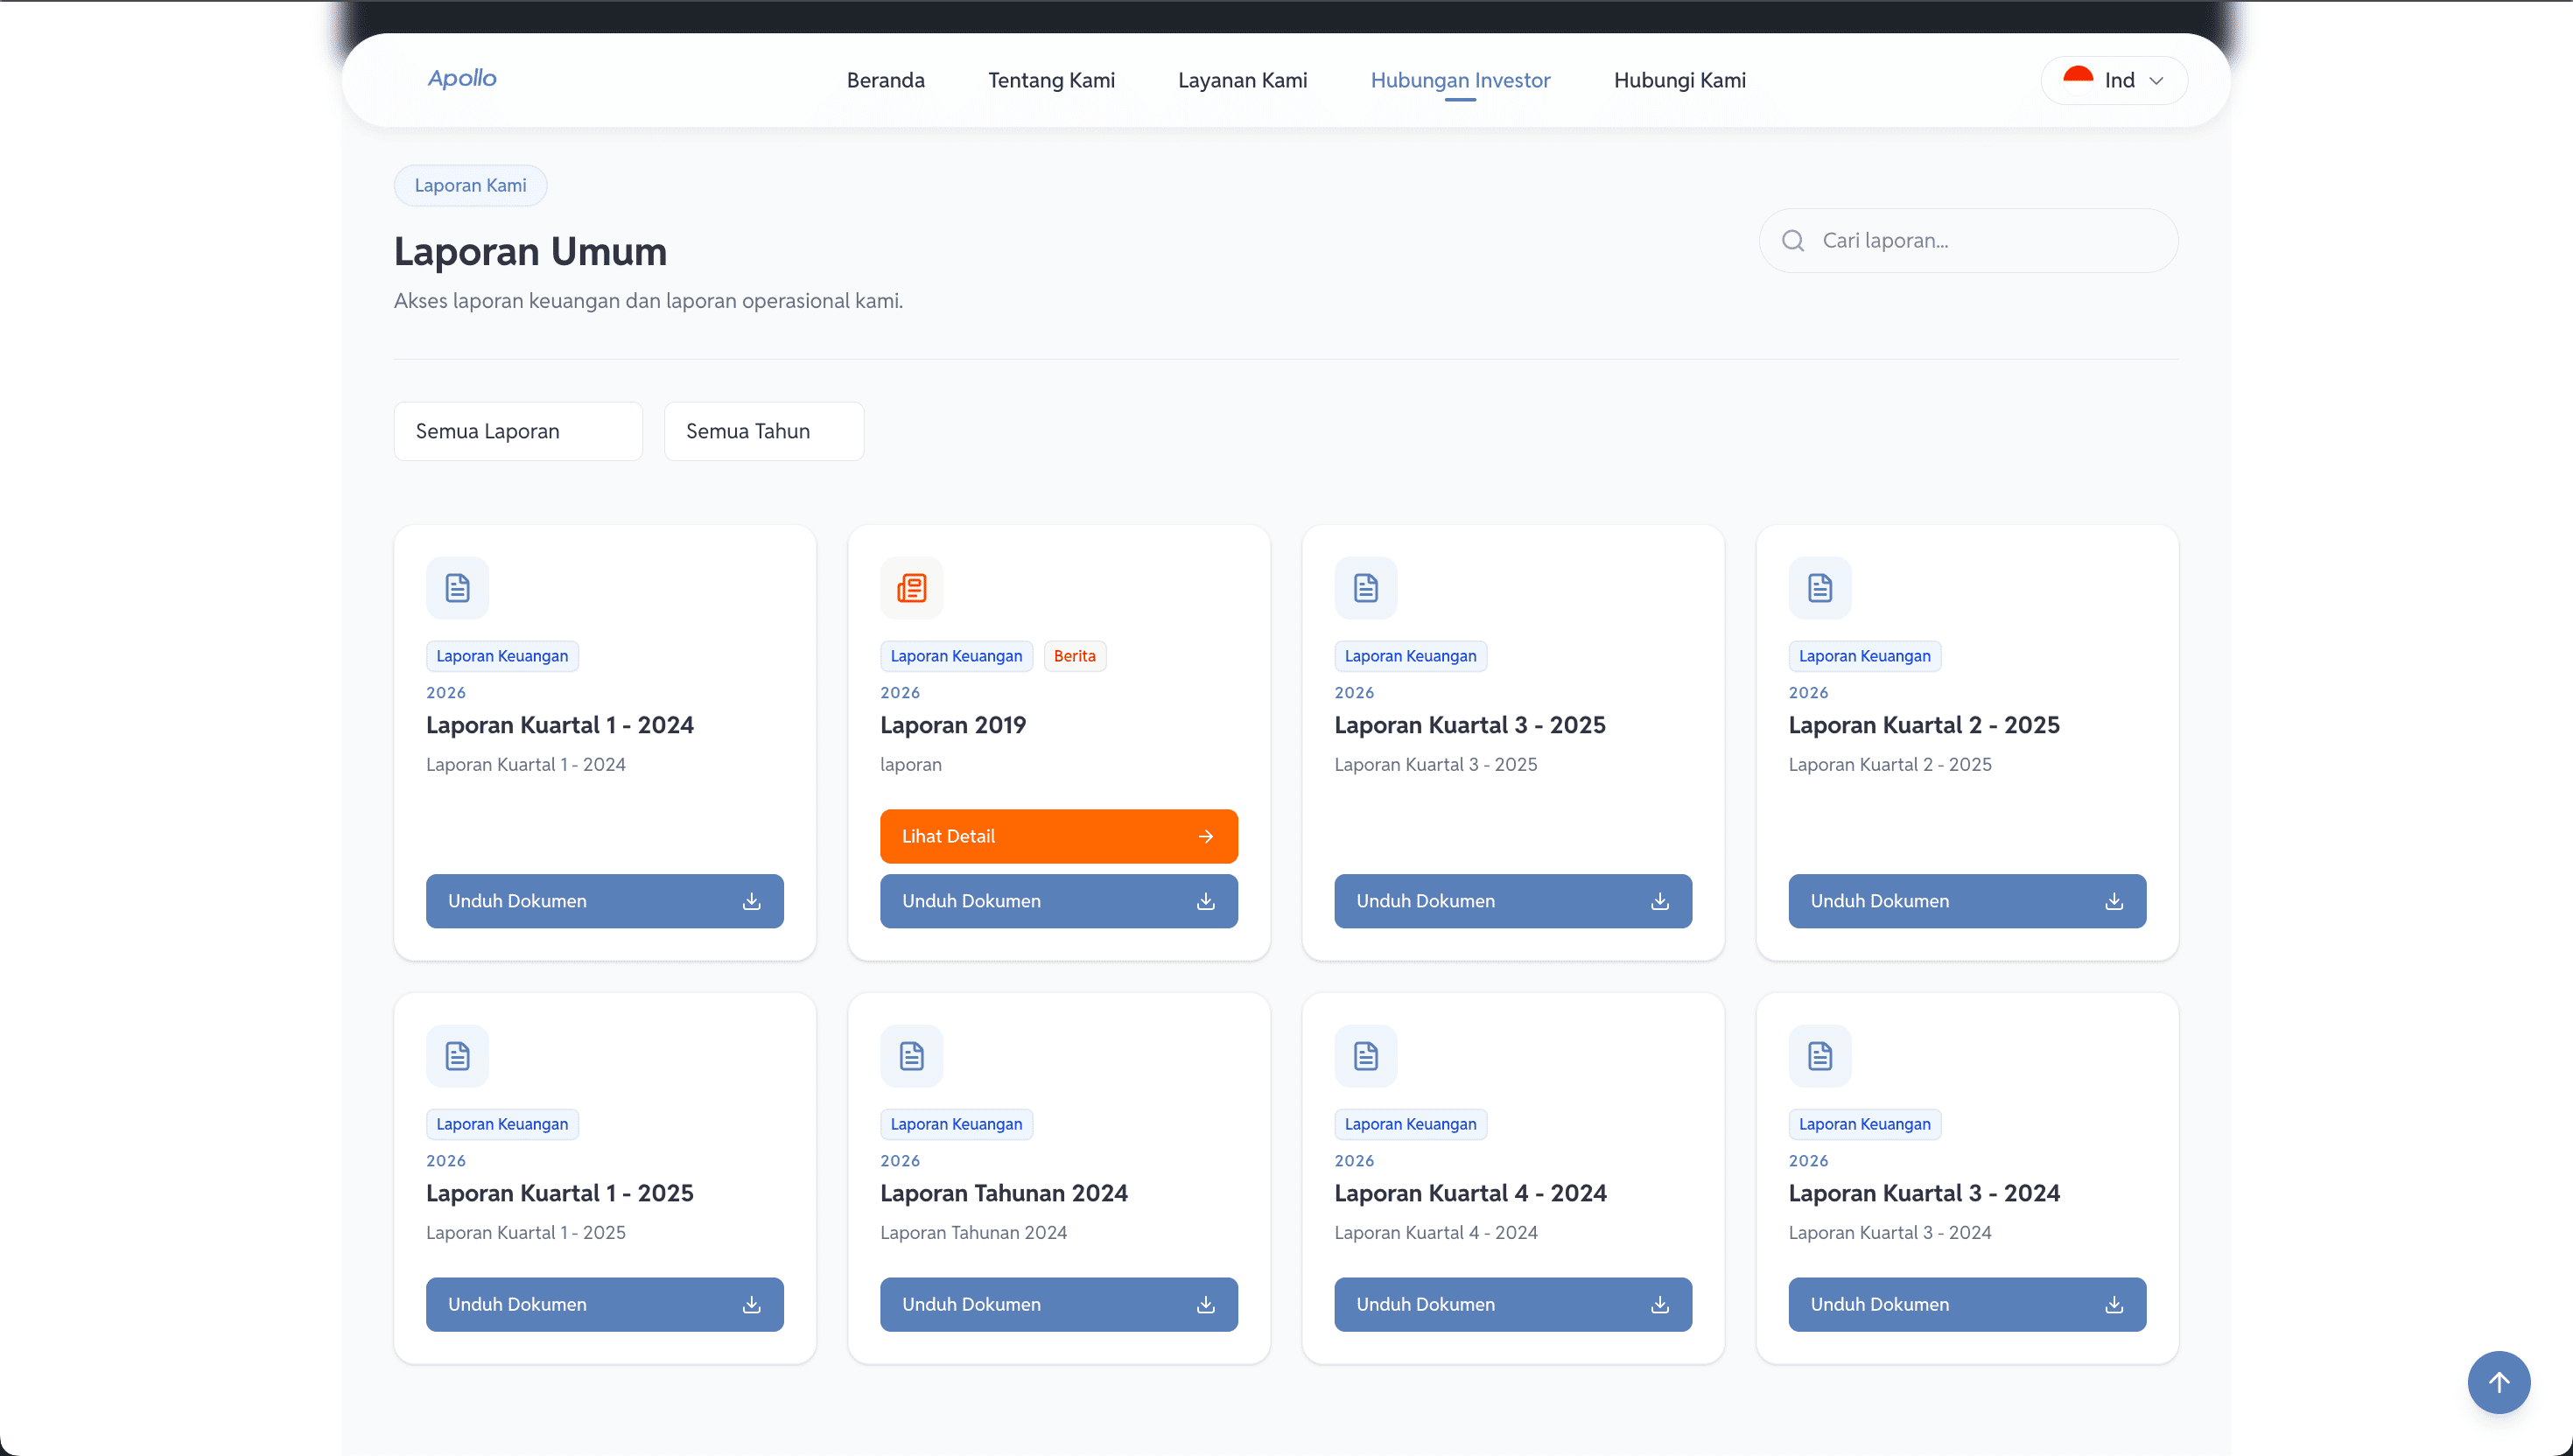This screenshot has width=2573, height=1456.
Task: Click the Laporan Kuartal 2 - 2025 title
Action: point(1924,725)
